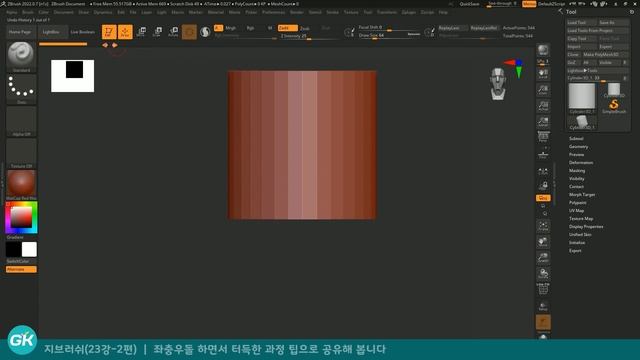
Task: Enable Rgb paint mode
Action: coord(250,28)
